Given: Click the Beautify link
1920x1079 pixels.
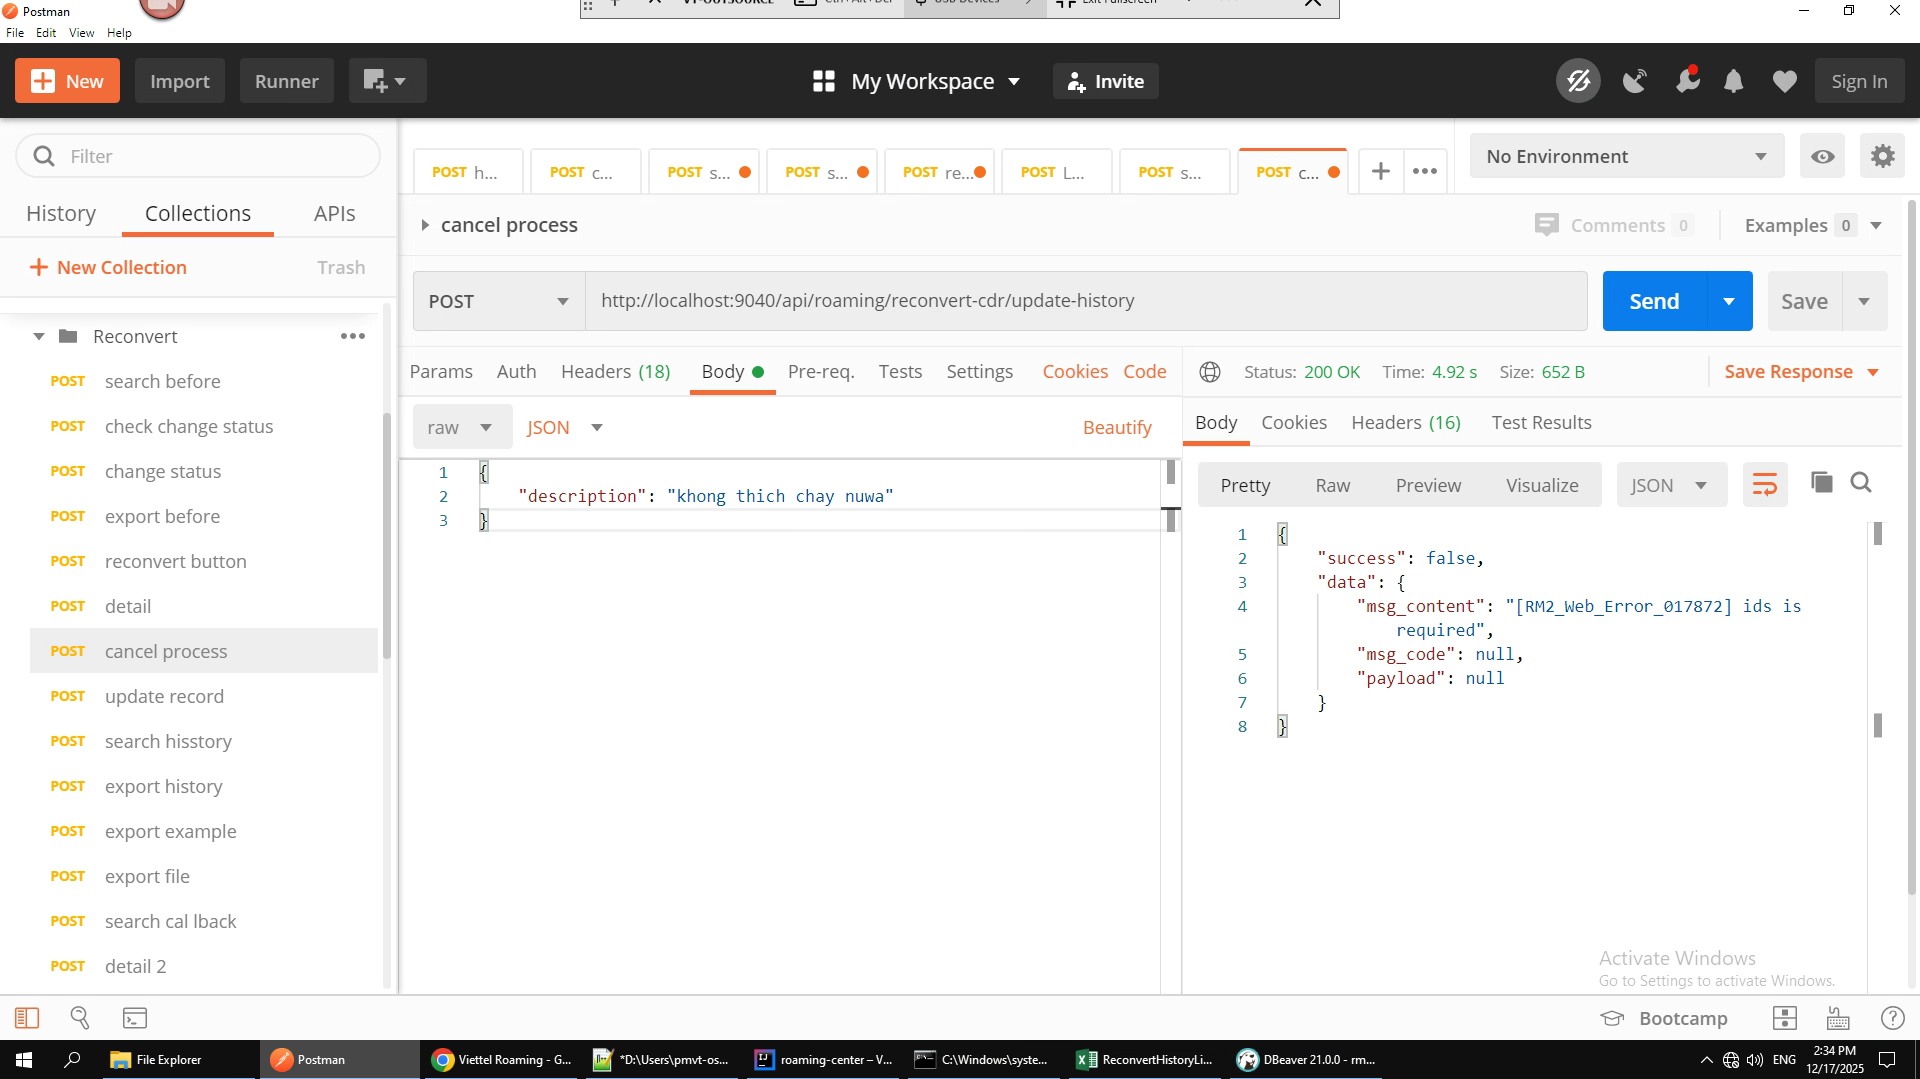Looking at the screenshot, I should (1117, 428).
